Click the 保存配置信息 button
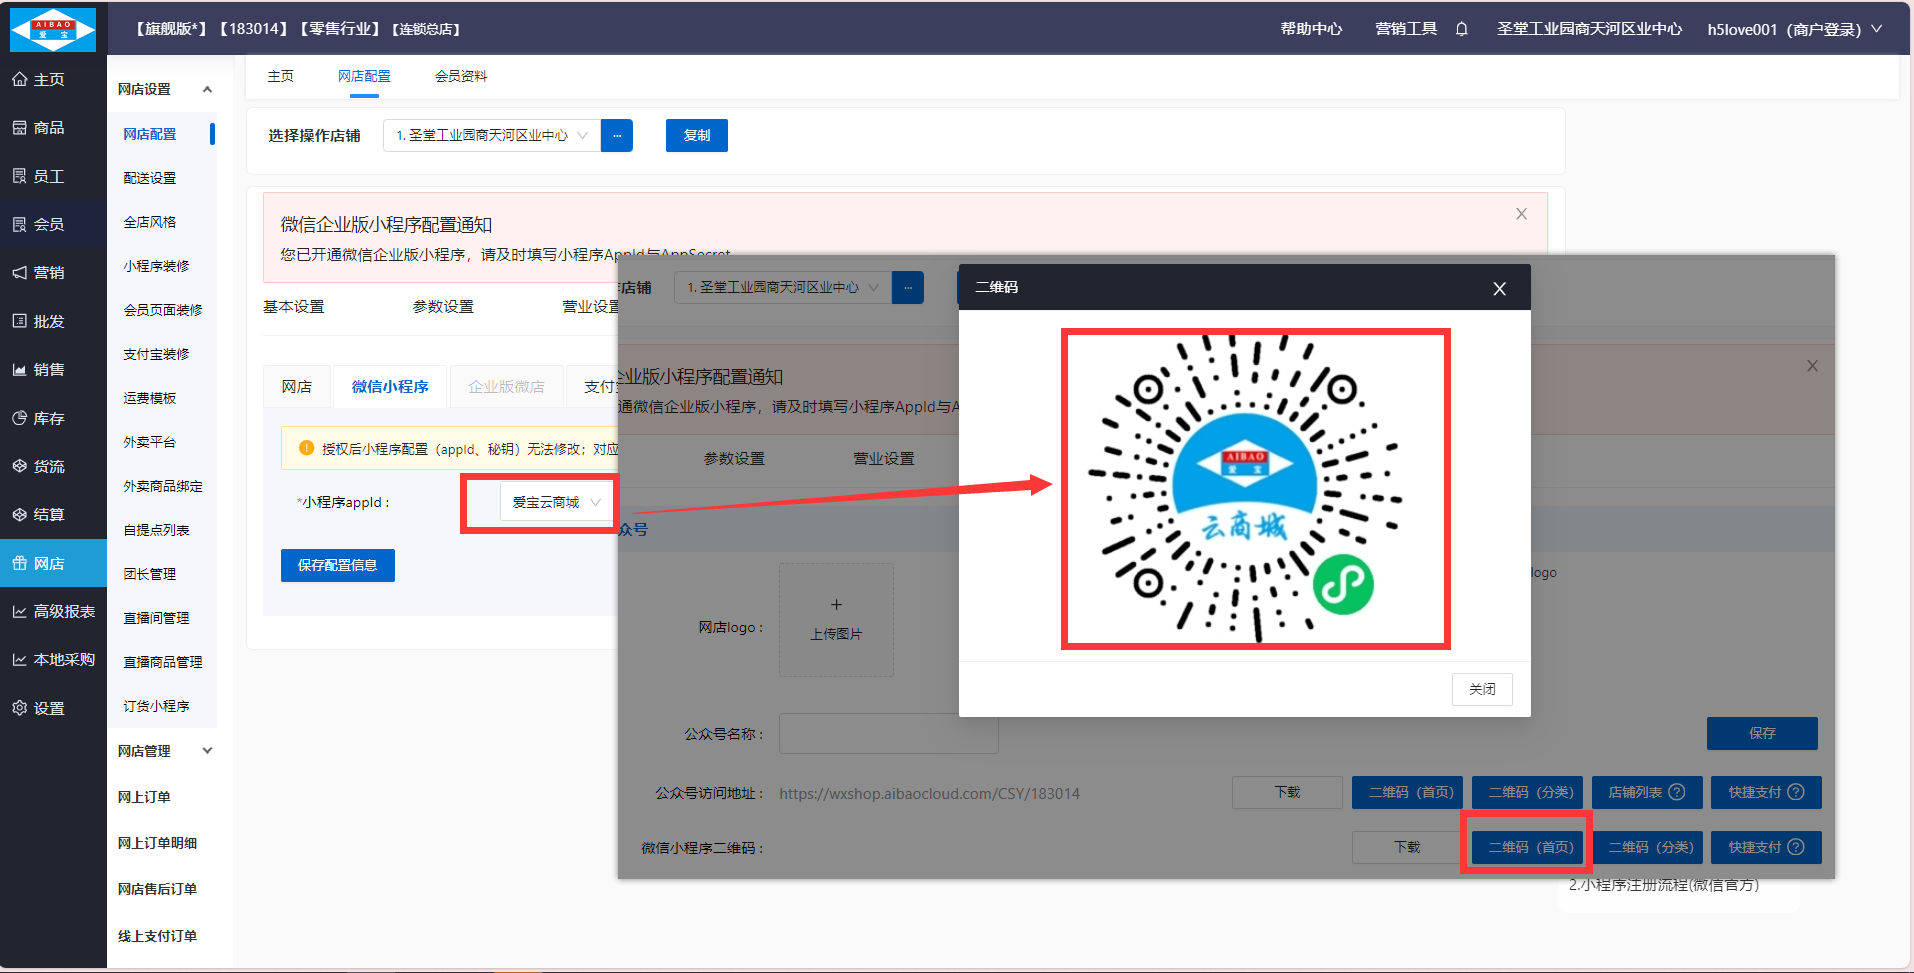 337,565
